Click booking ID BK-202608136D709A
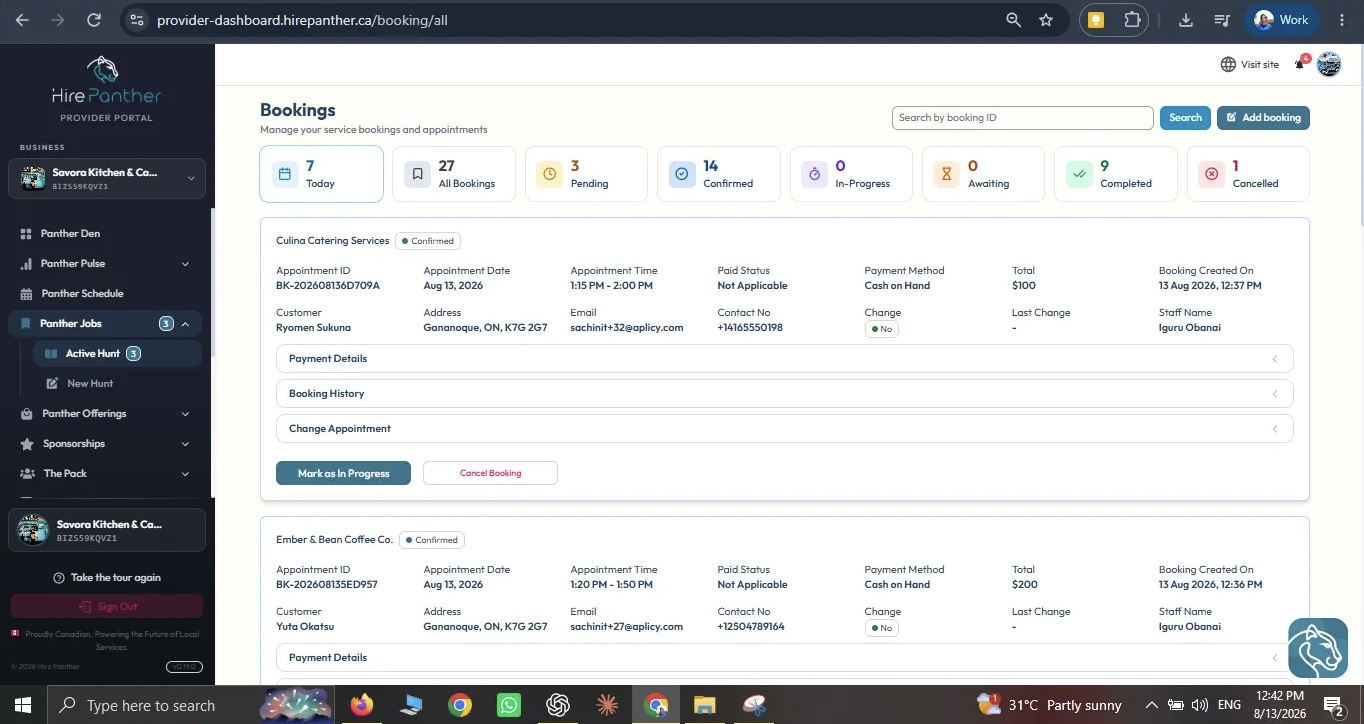Screen dimensions: 1364x724 pyautogui.click(x=328, y=286)
